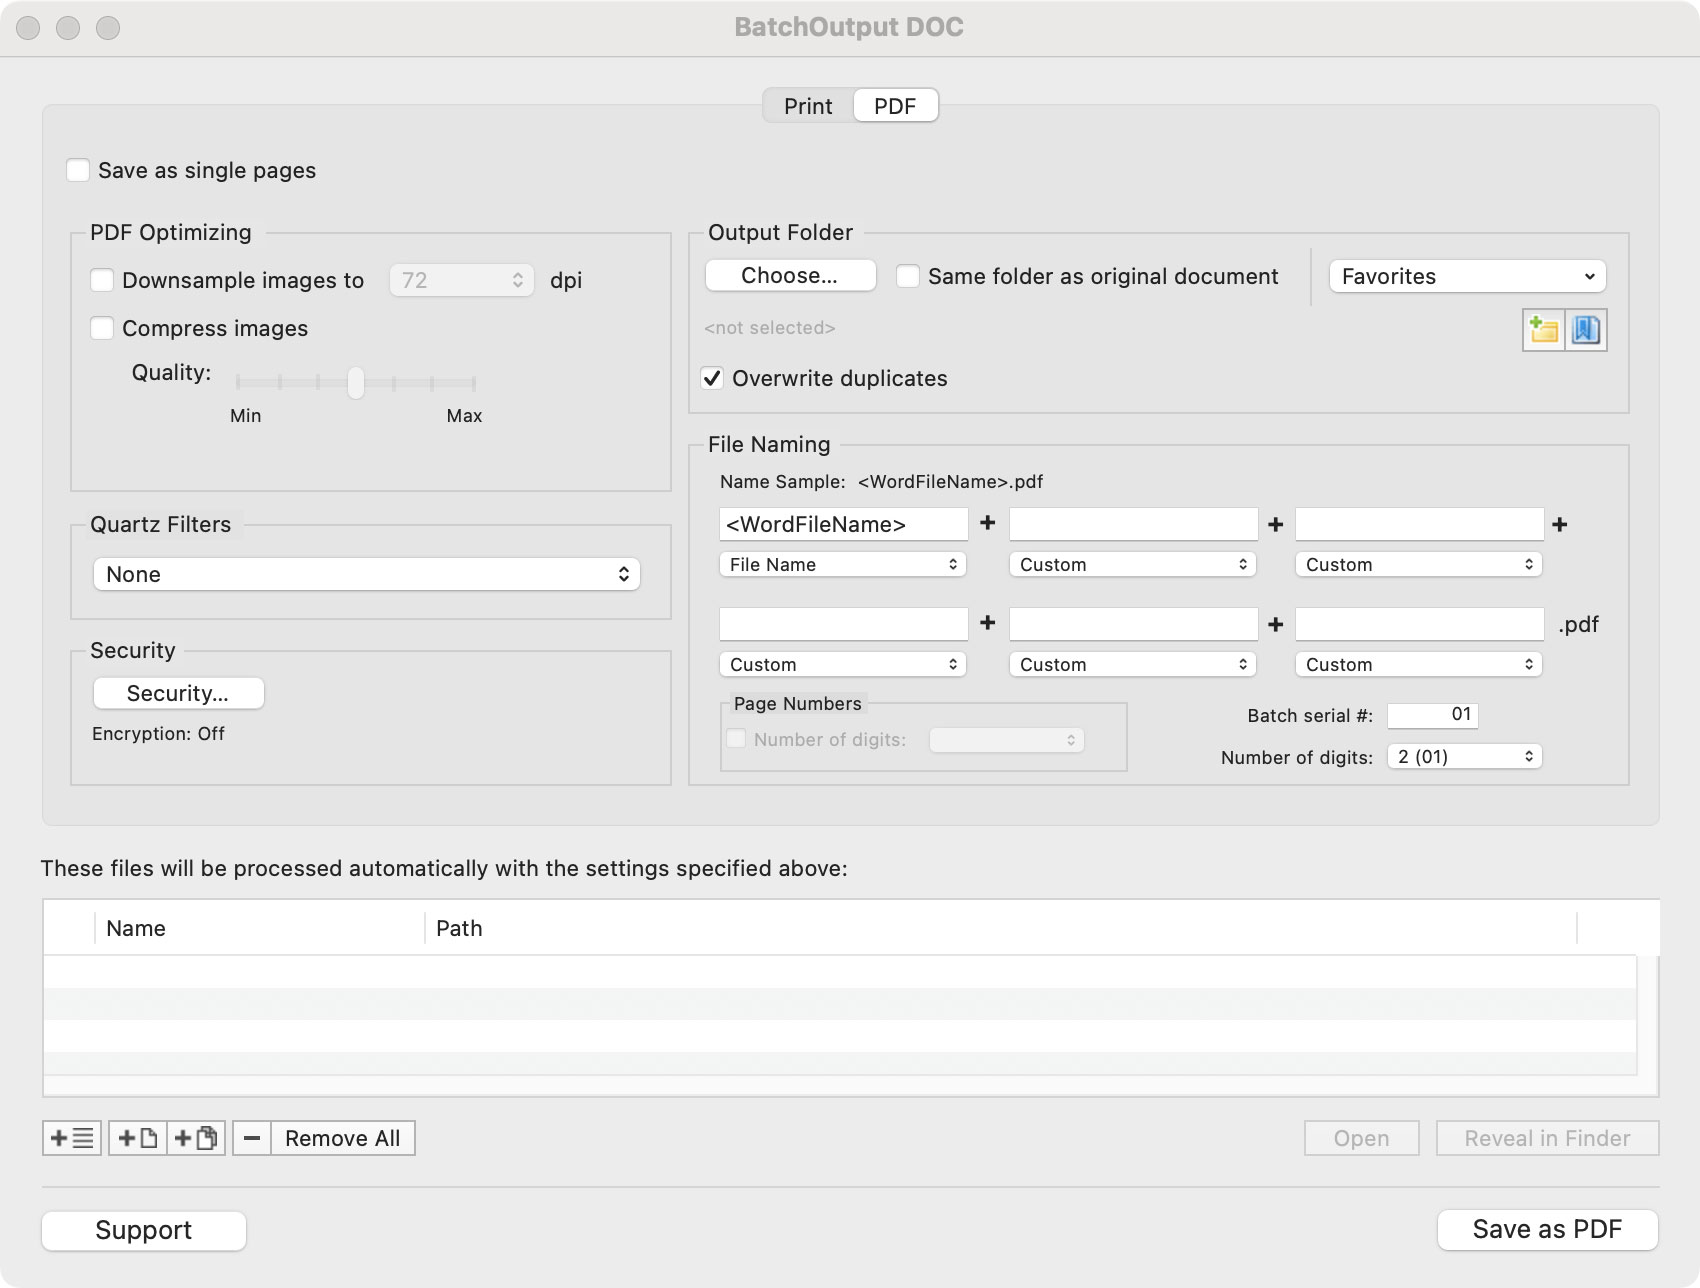This screenshot has height=1288, width=1700.
Task: Open the Security... settings button
Action: click(178, 693)
